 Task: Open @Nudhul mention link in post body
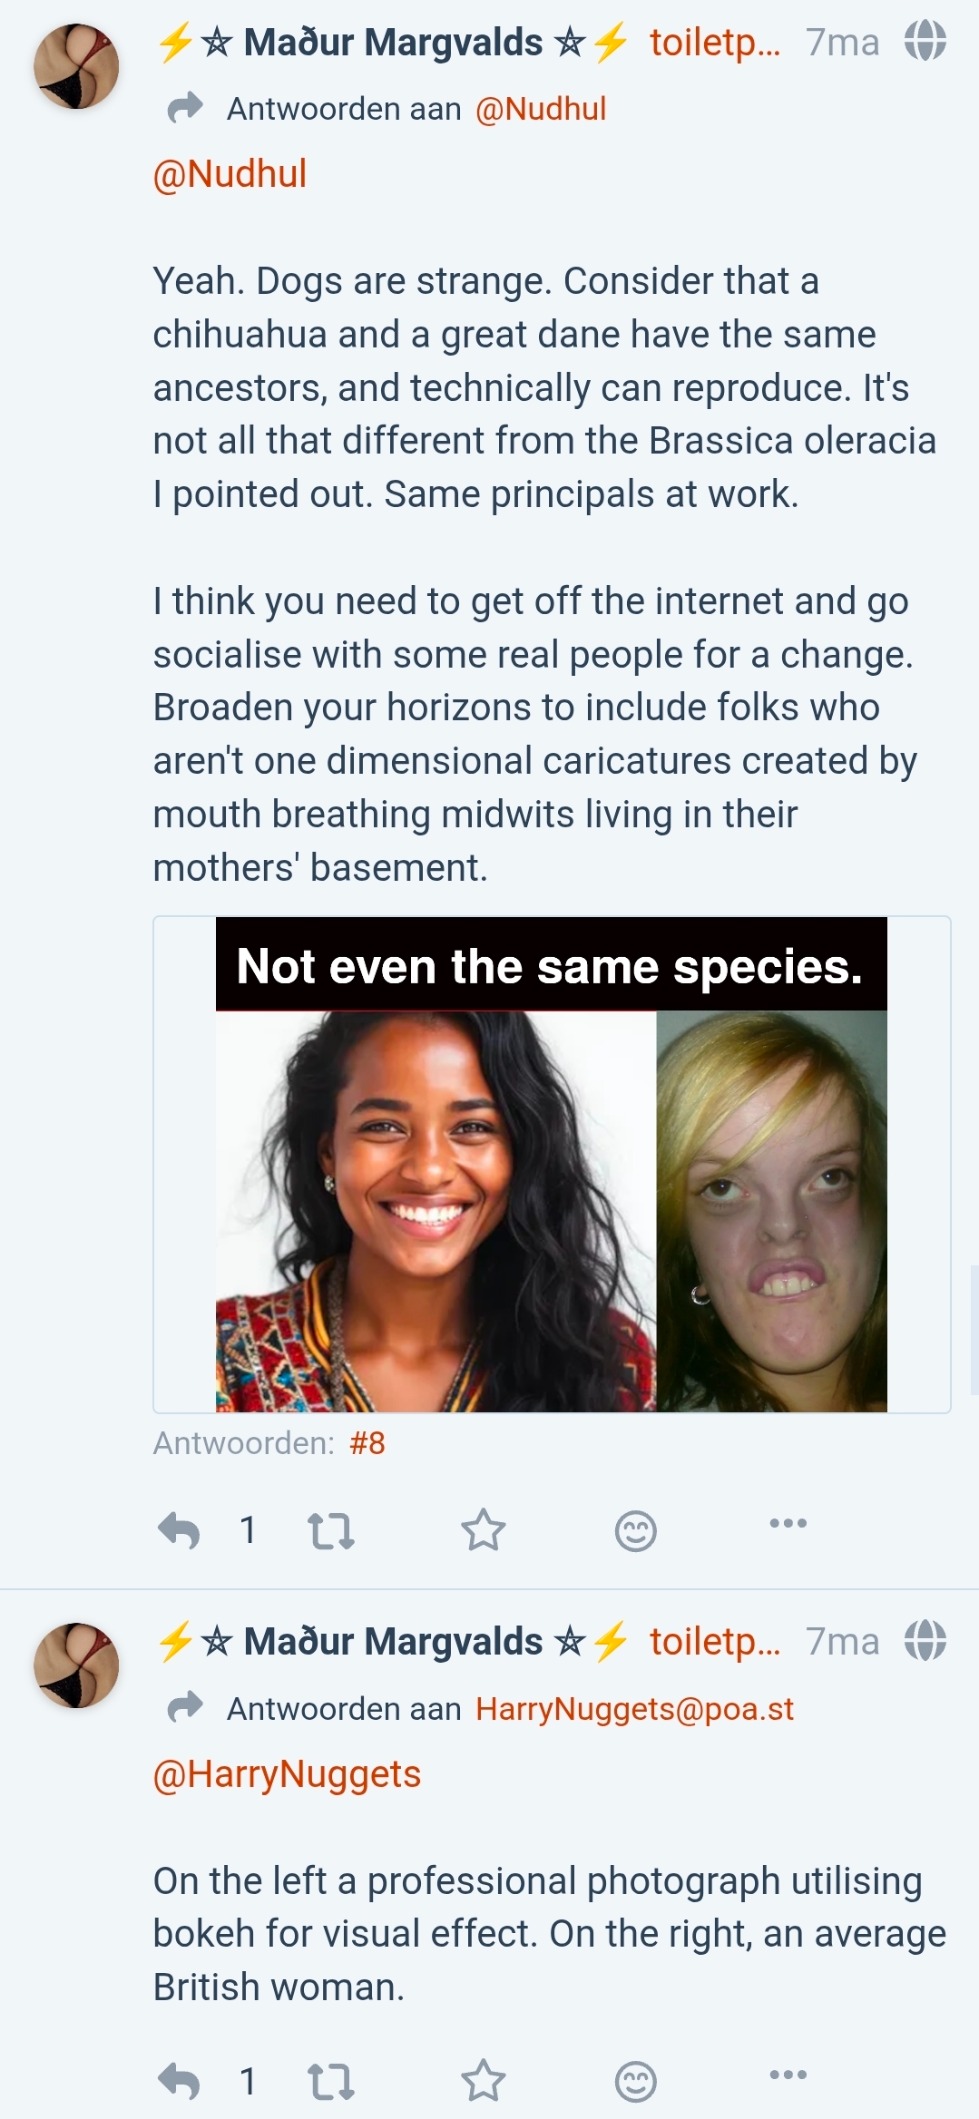pyautogui.click(x=230, y=174)
